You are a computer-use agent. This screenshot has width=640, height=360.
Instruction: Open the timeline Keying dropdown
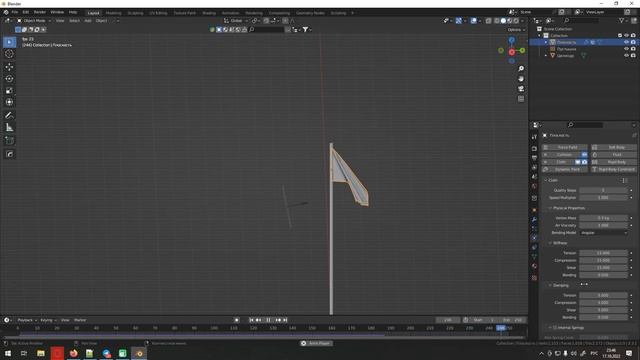[48, 320]
